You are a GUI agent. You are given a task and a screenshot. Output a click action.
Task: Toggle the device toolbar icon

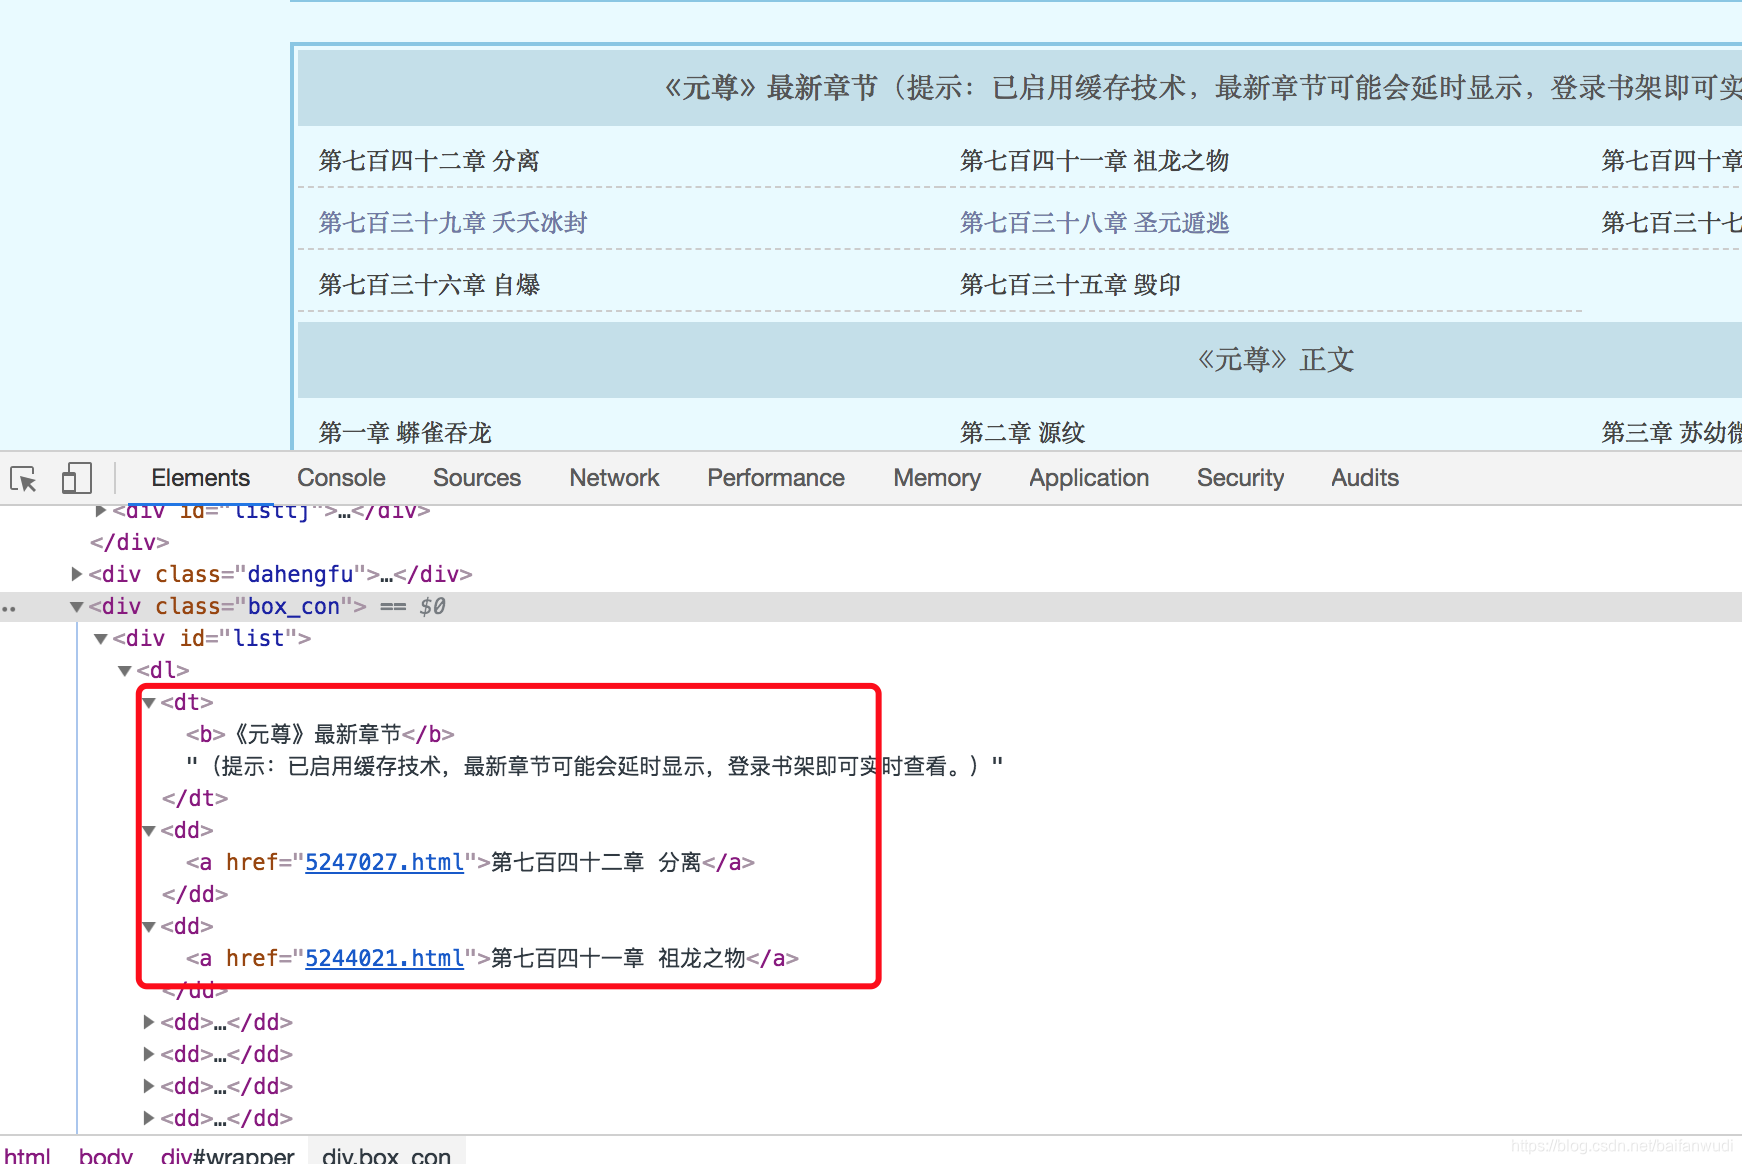pos(76,478)
